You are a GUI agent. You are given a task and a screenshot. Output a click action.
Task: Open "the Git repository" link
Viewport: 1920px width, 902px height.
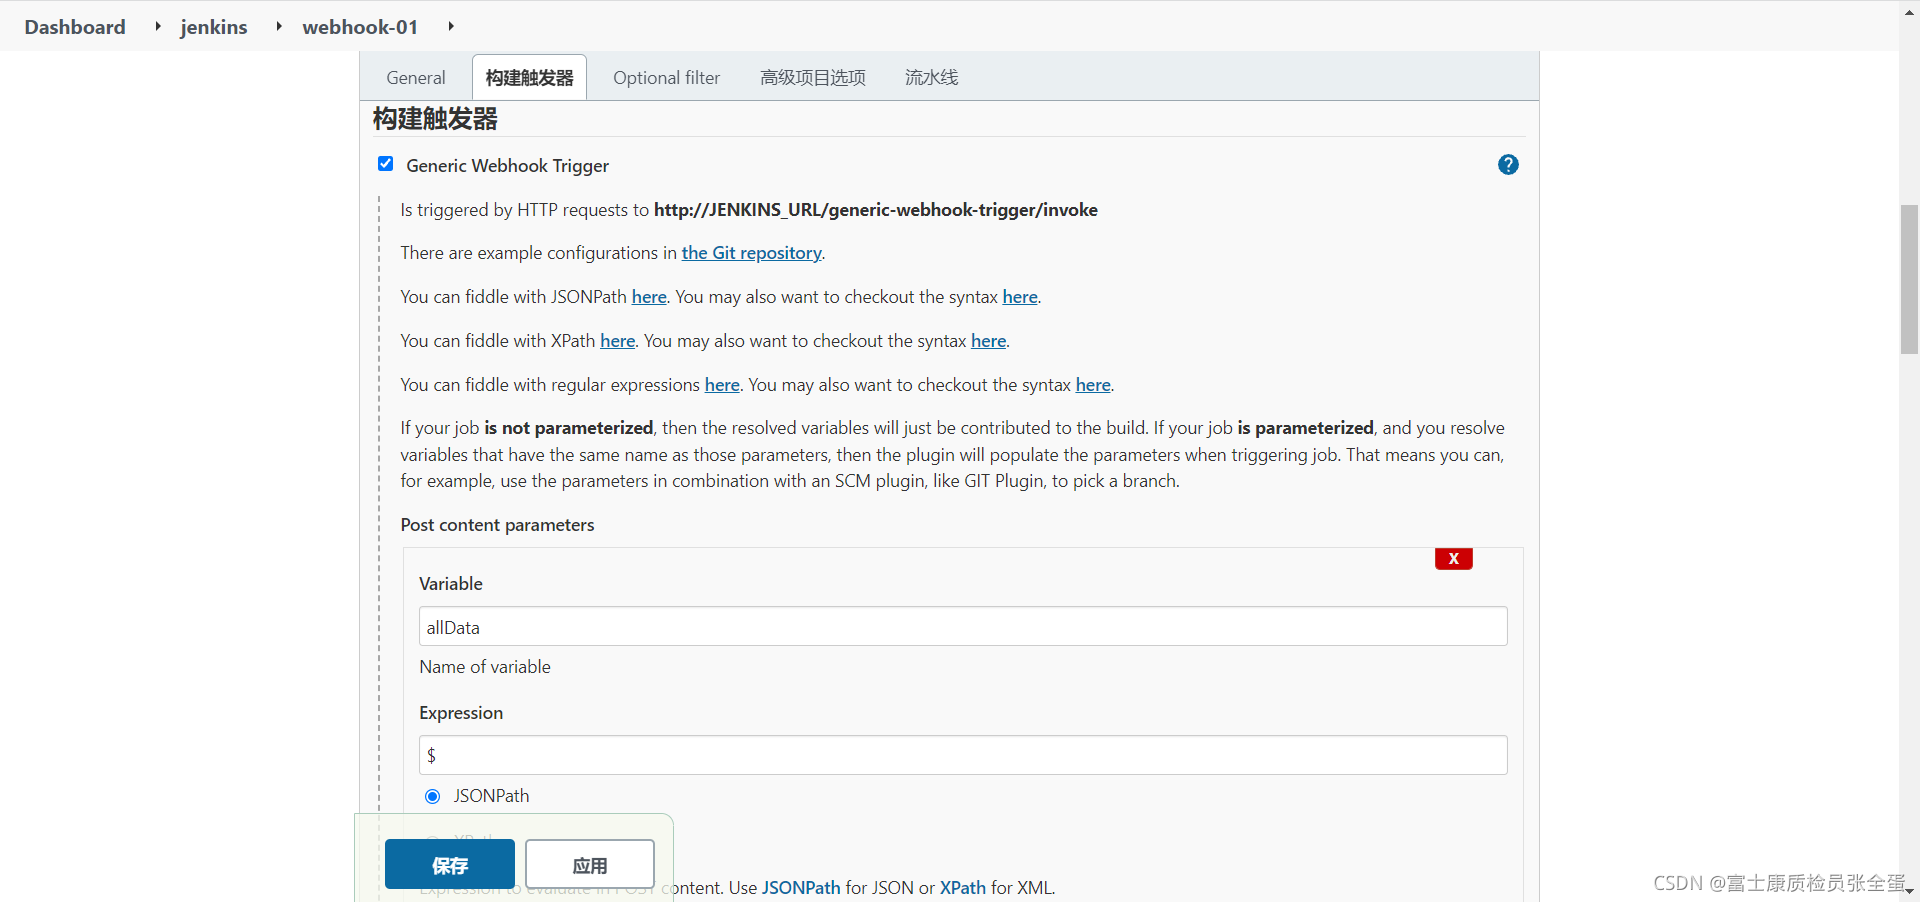[x=750, y=253]
